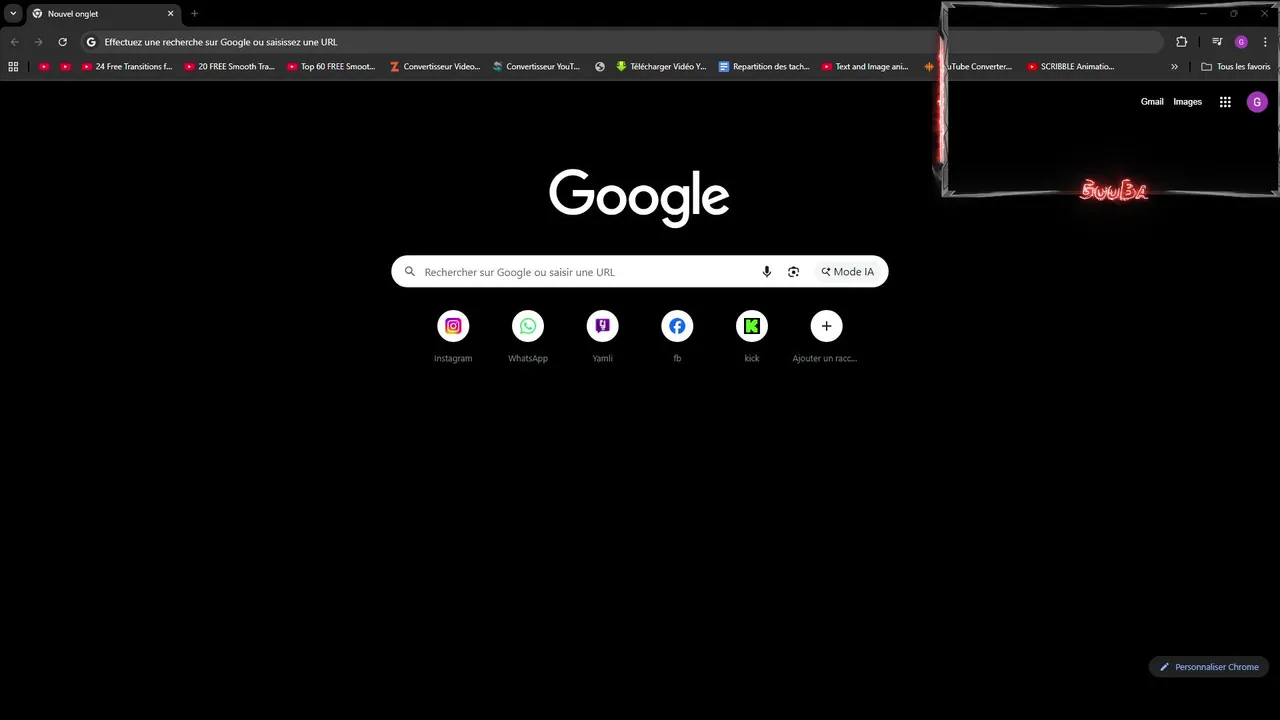Image resolution: width=1280 pixels, height=720 pixels.
Task: Open Mode IA button
Action: pos(848,272)
